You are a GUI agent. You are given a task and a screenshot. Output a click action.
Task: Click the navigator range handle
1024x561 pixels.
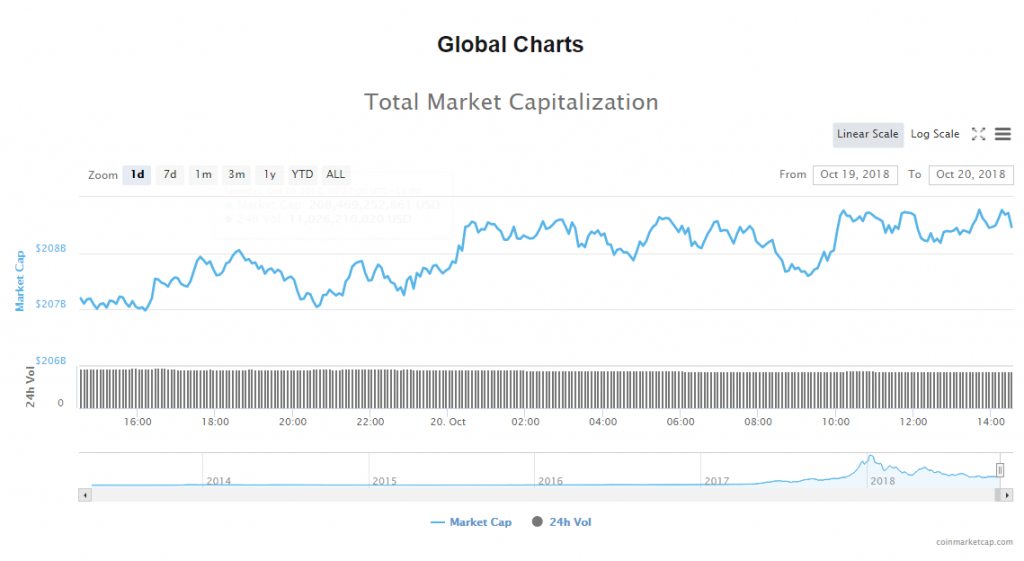999,470
